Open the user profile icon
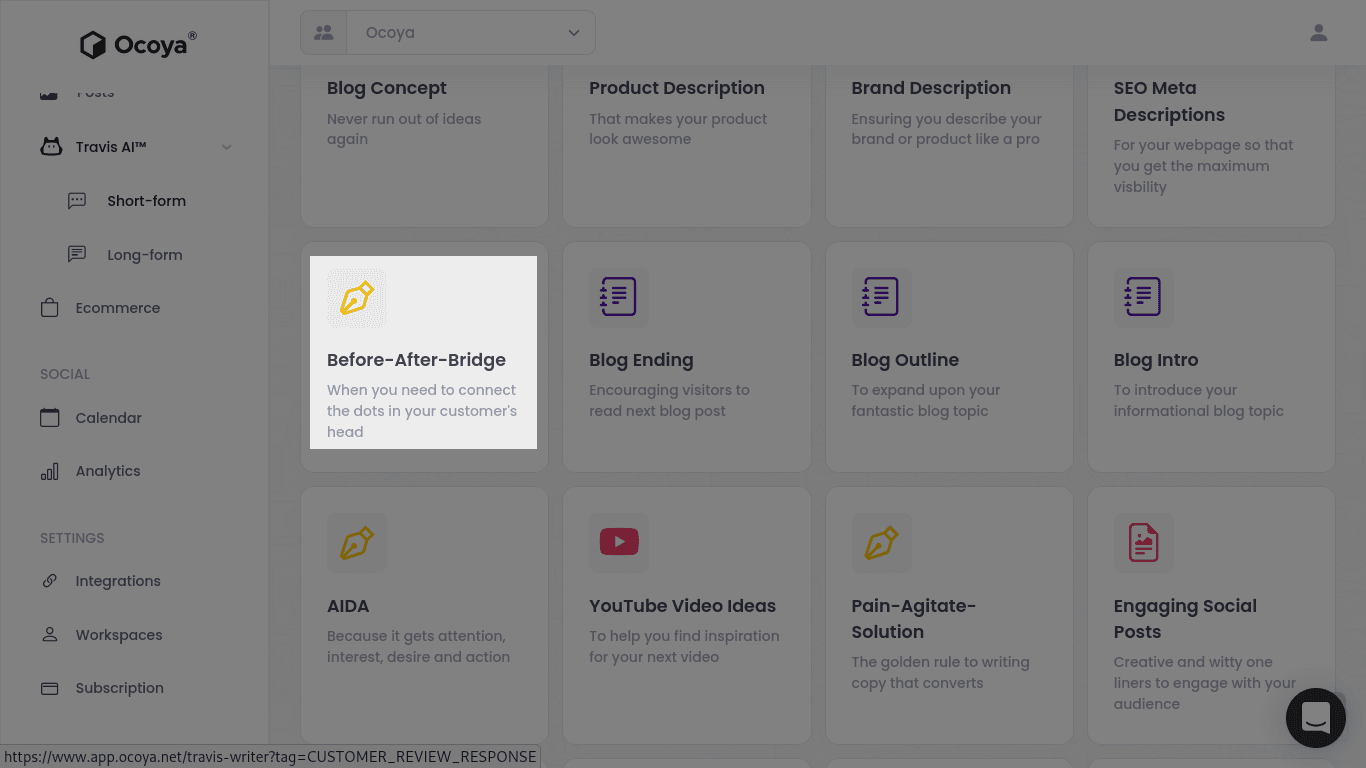Image resolution: width=1366 pixels, height=768 pixels. 1319,33
